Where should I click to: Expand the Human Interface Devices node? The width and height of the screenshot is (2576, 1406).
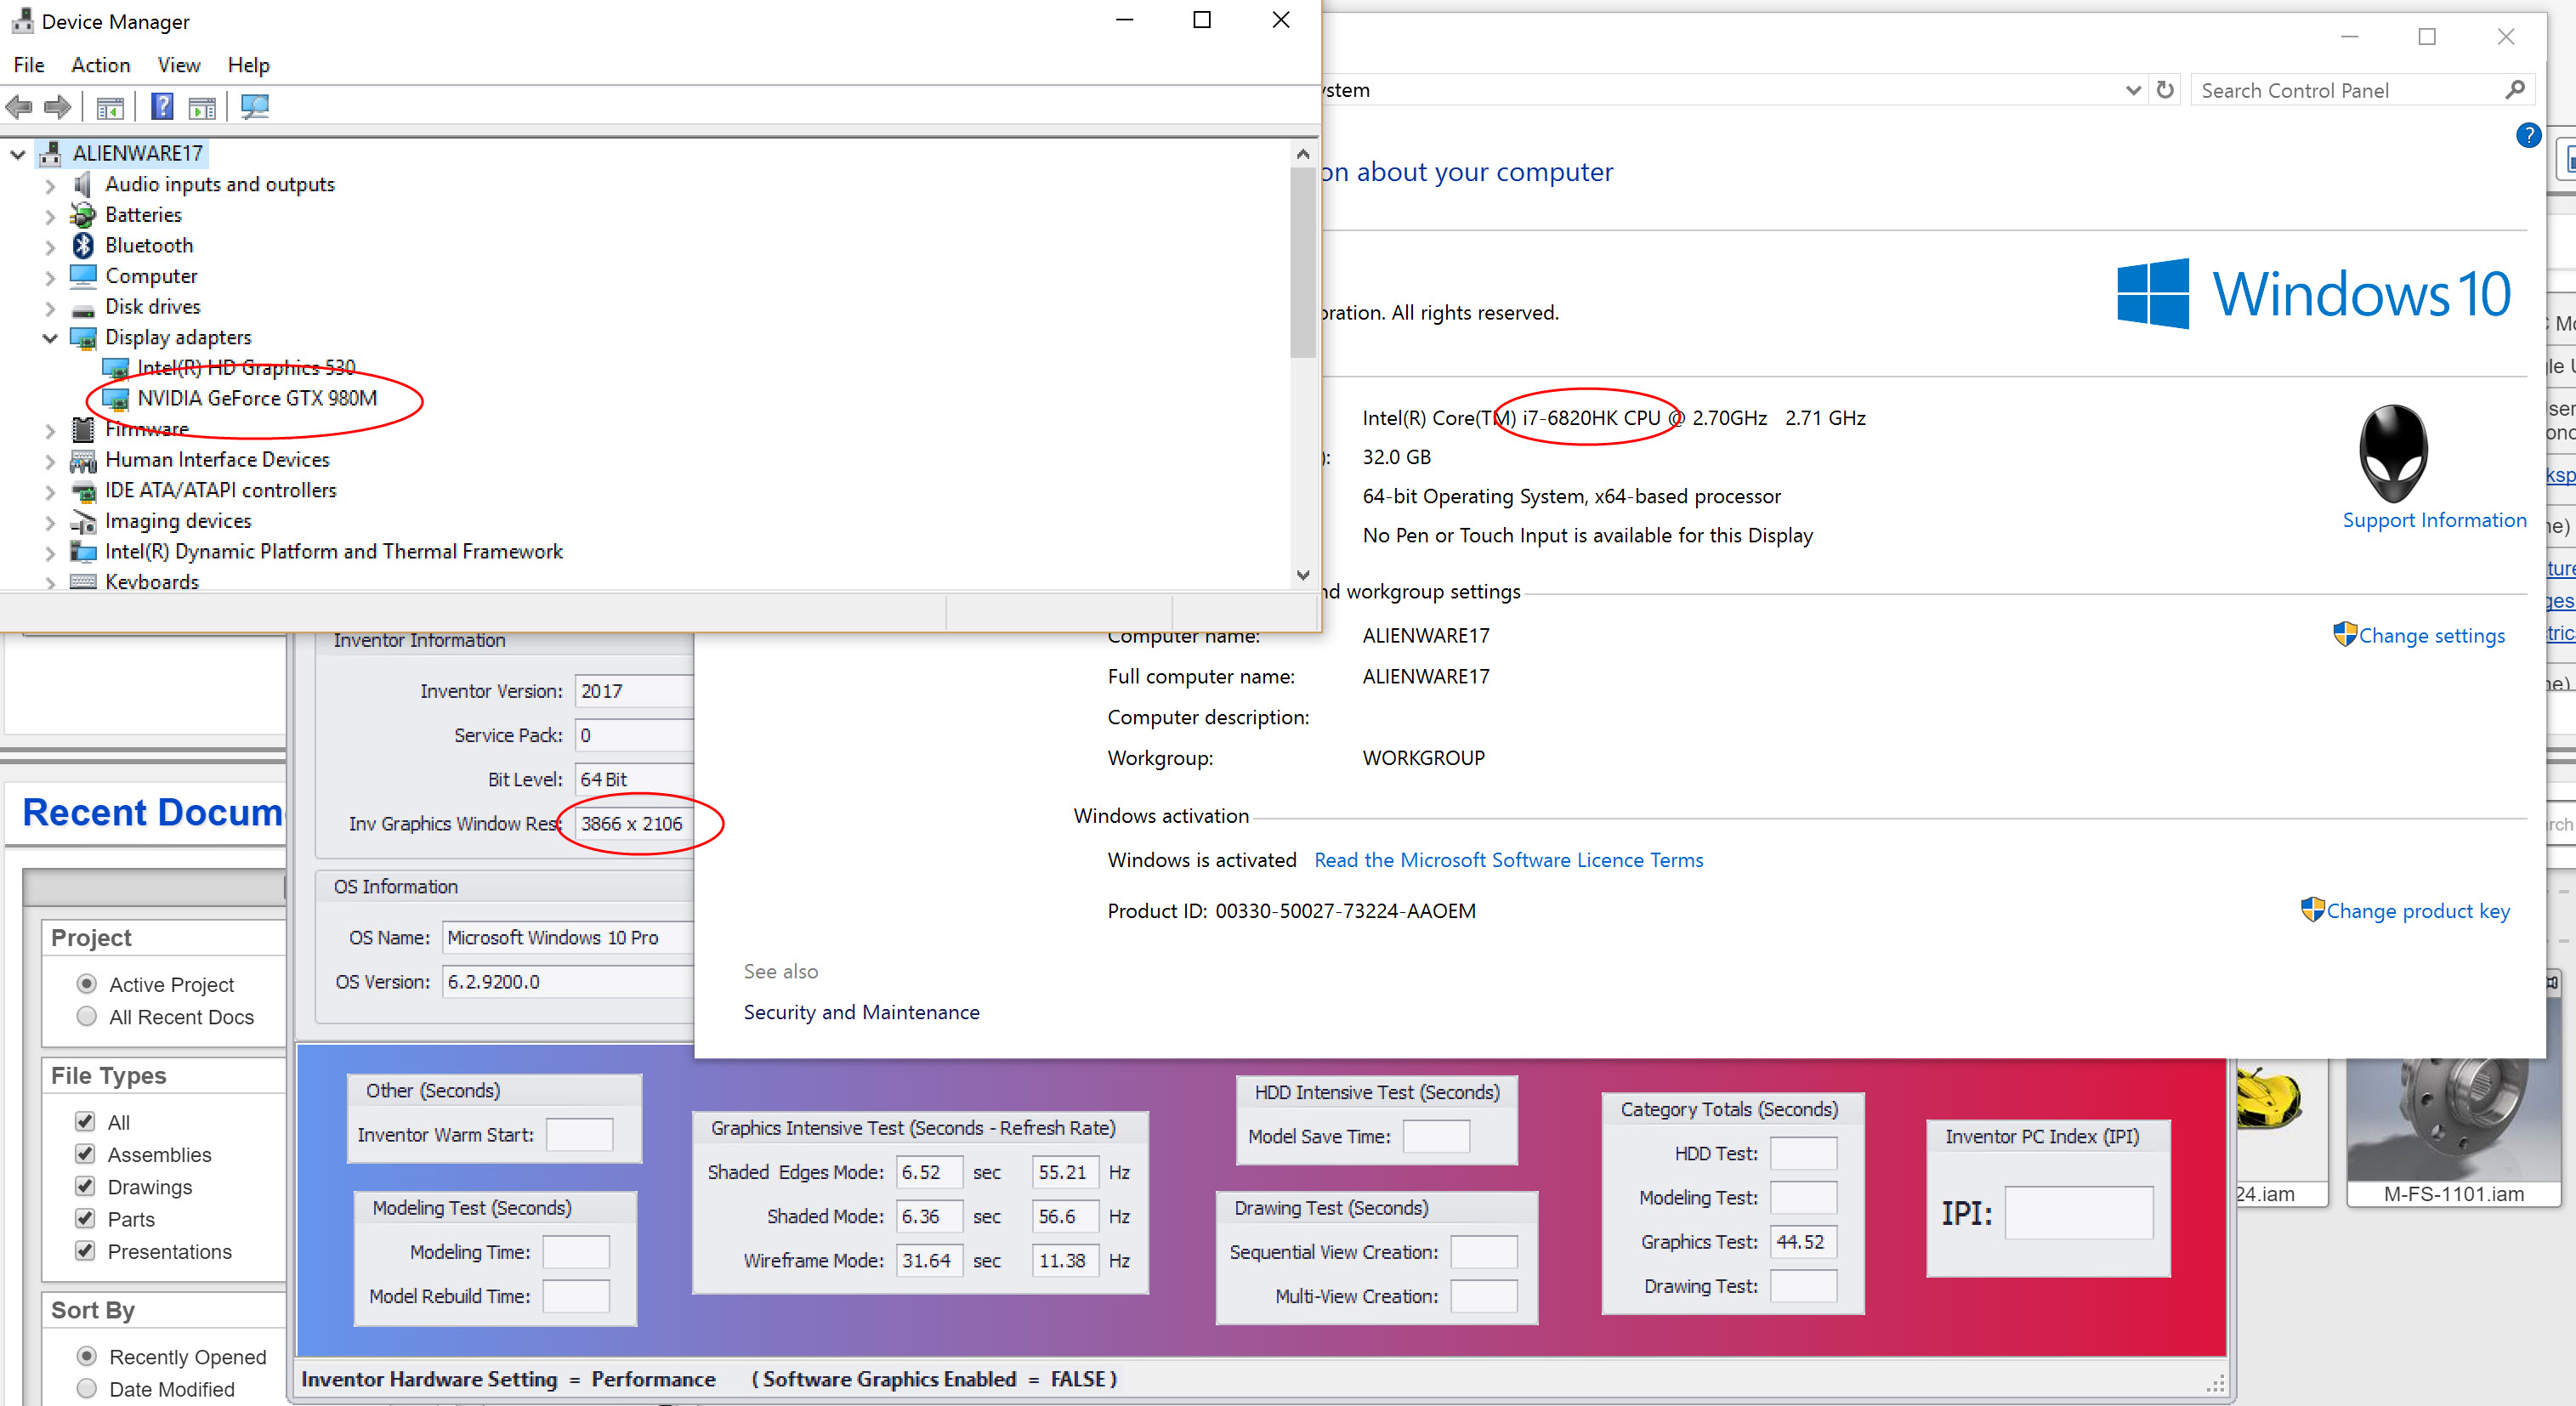50,461
